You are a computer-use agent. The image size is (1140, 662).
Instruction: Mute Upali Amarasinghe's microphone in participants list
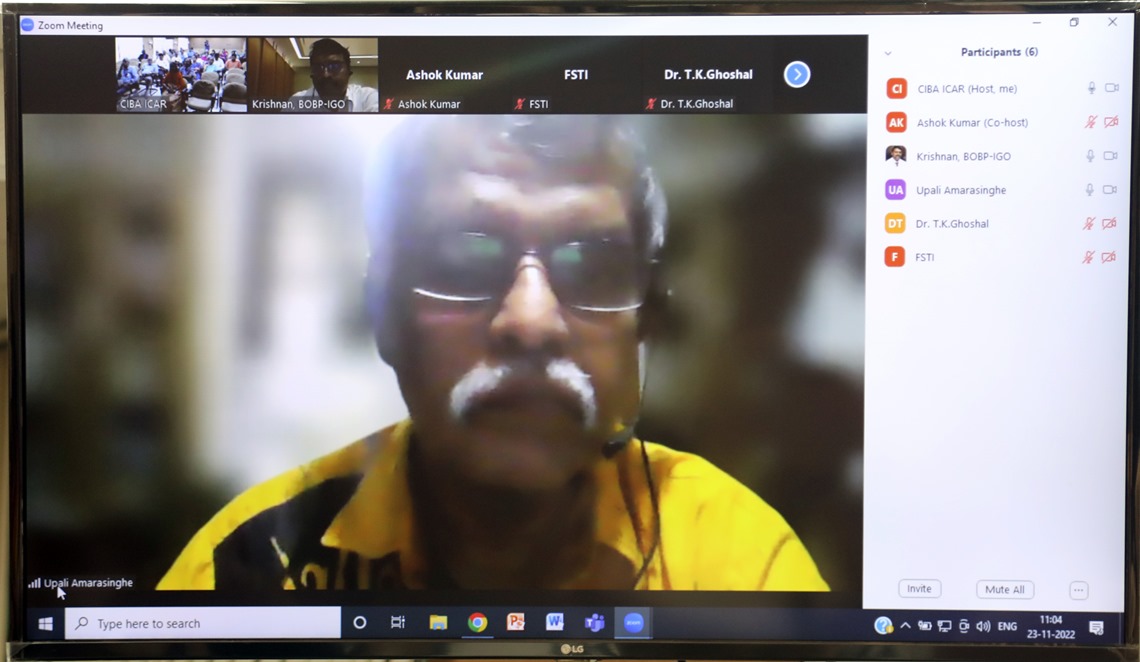click(1089, 190)
